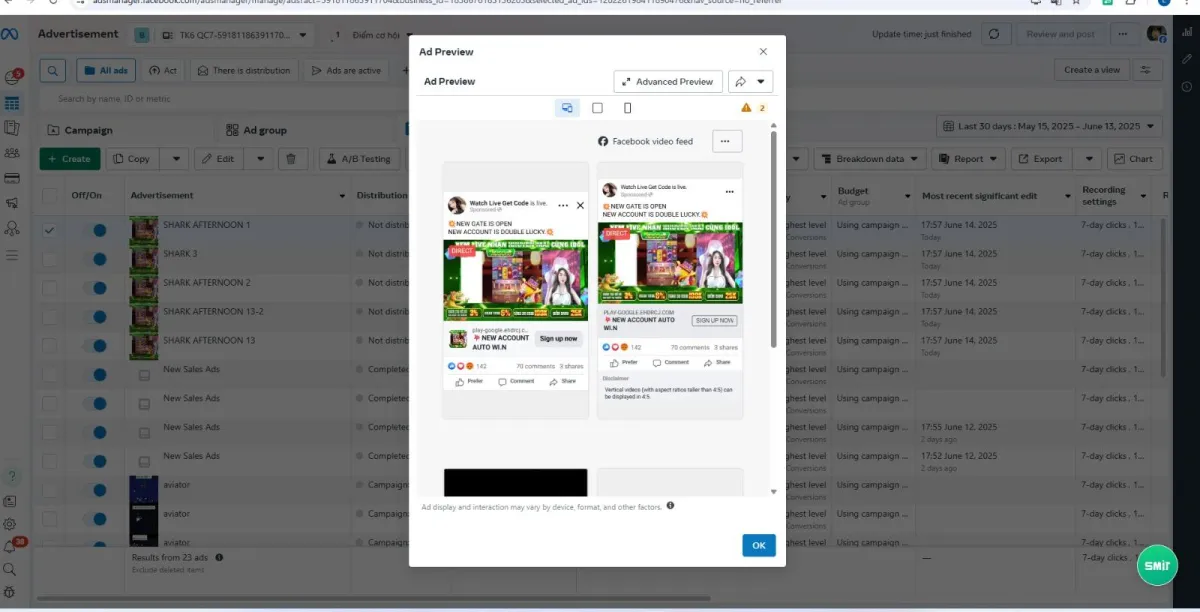Screen dimensions: 1200x612
Task: Dismiss the left ad preview with X
Action: [x=580, y=205]
